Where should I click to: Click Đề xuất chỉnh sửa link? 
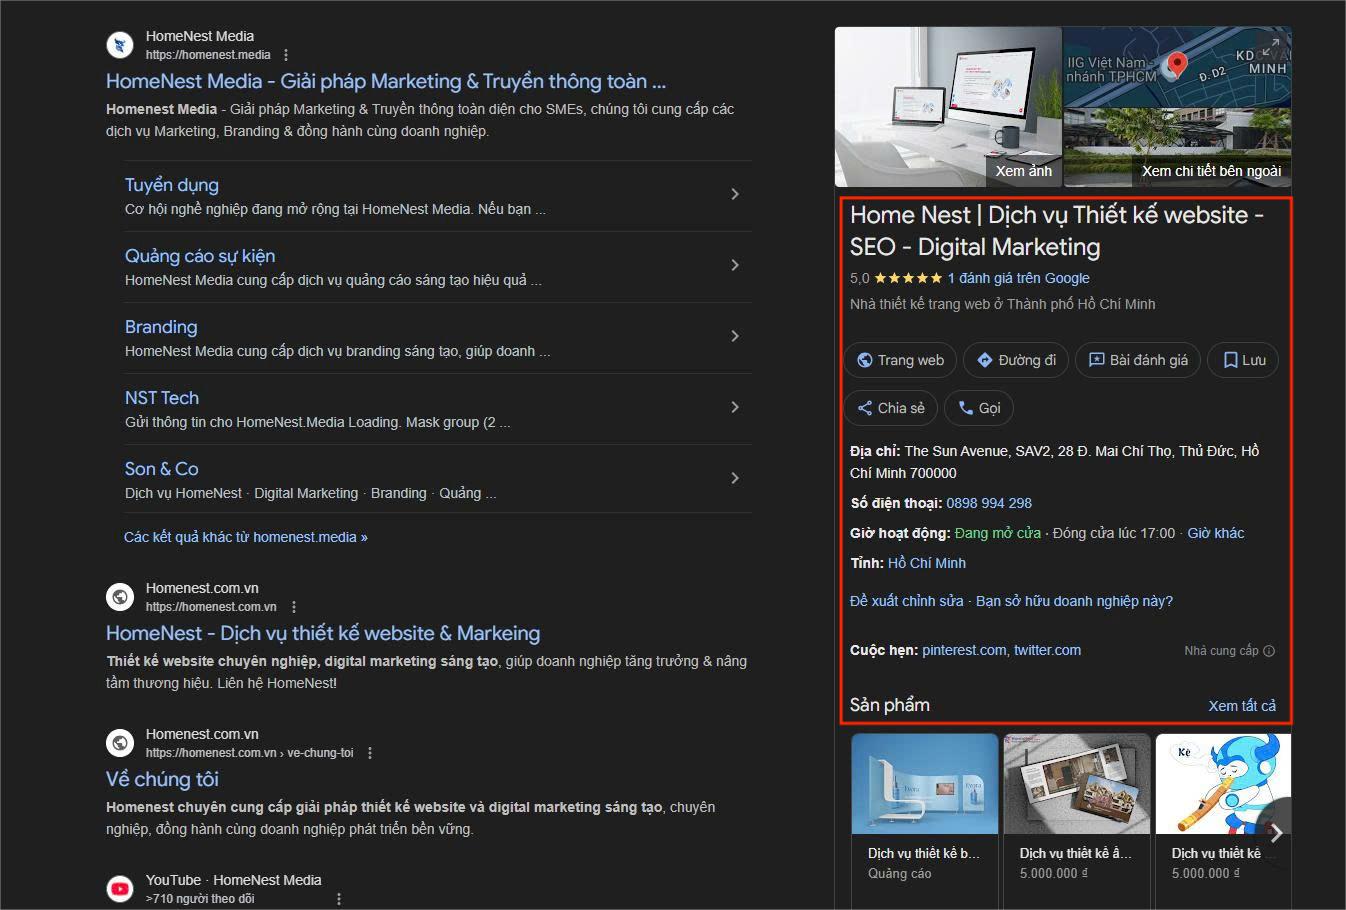tap(907, 601)
